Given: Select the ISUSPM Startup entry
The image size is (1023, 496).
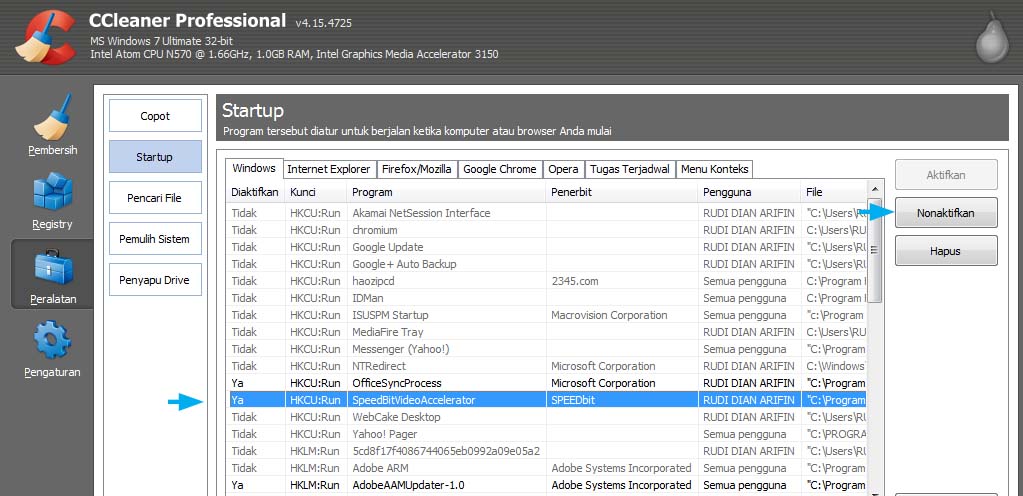Looking at the screenshot, I should tap(547, 315).
